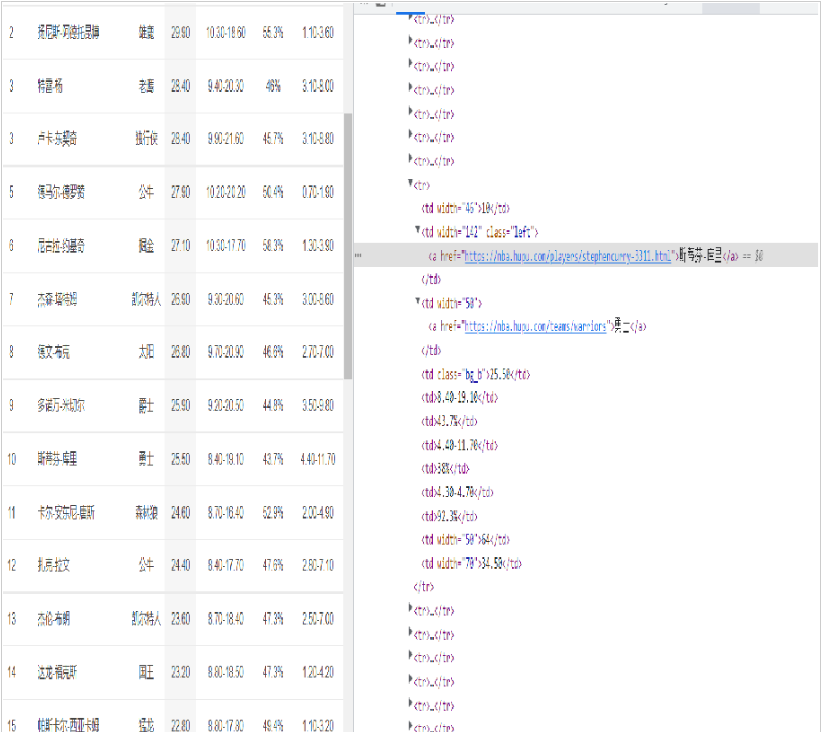Open the stephencurry-3311.html href link in the DOM tree
This screenshot has width=821, height=732.
568,256
